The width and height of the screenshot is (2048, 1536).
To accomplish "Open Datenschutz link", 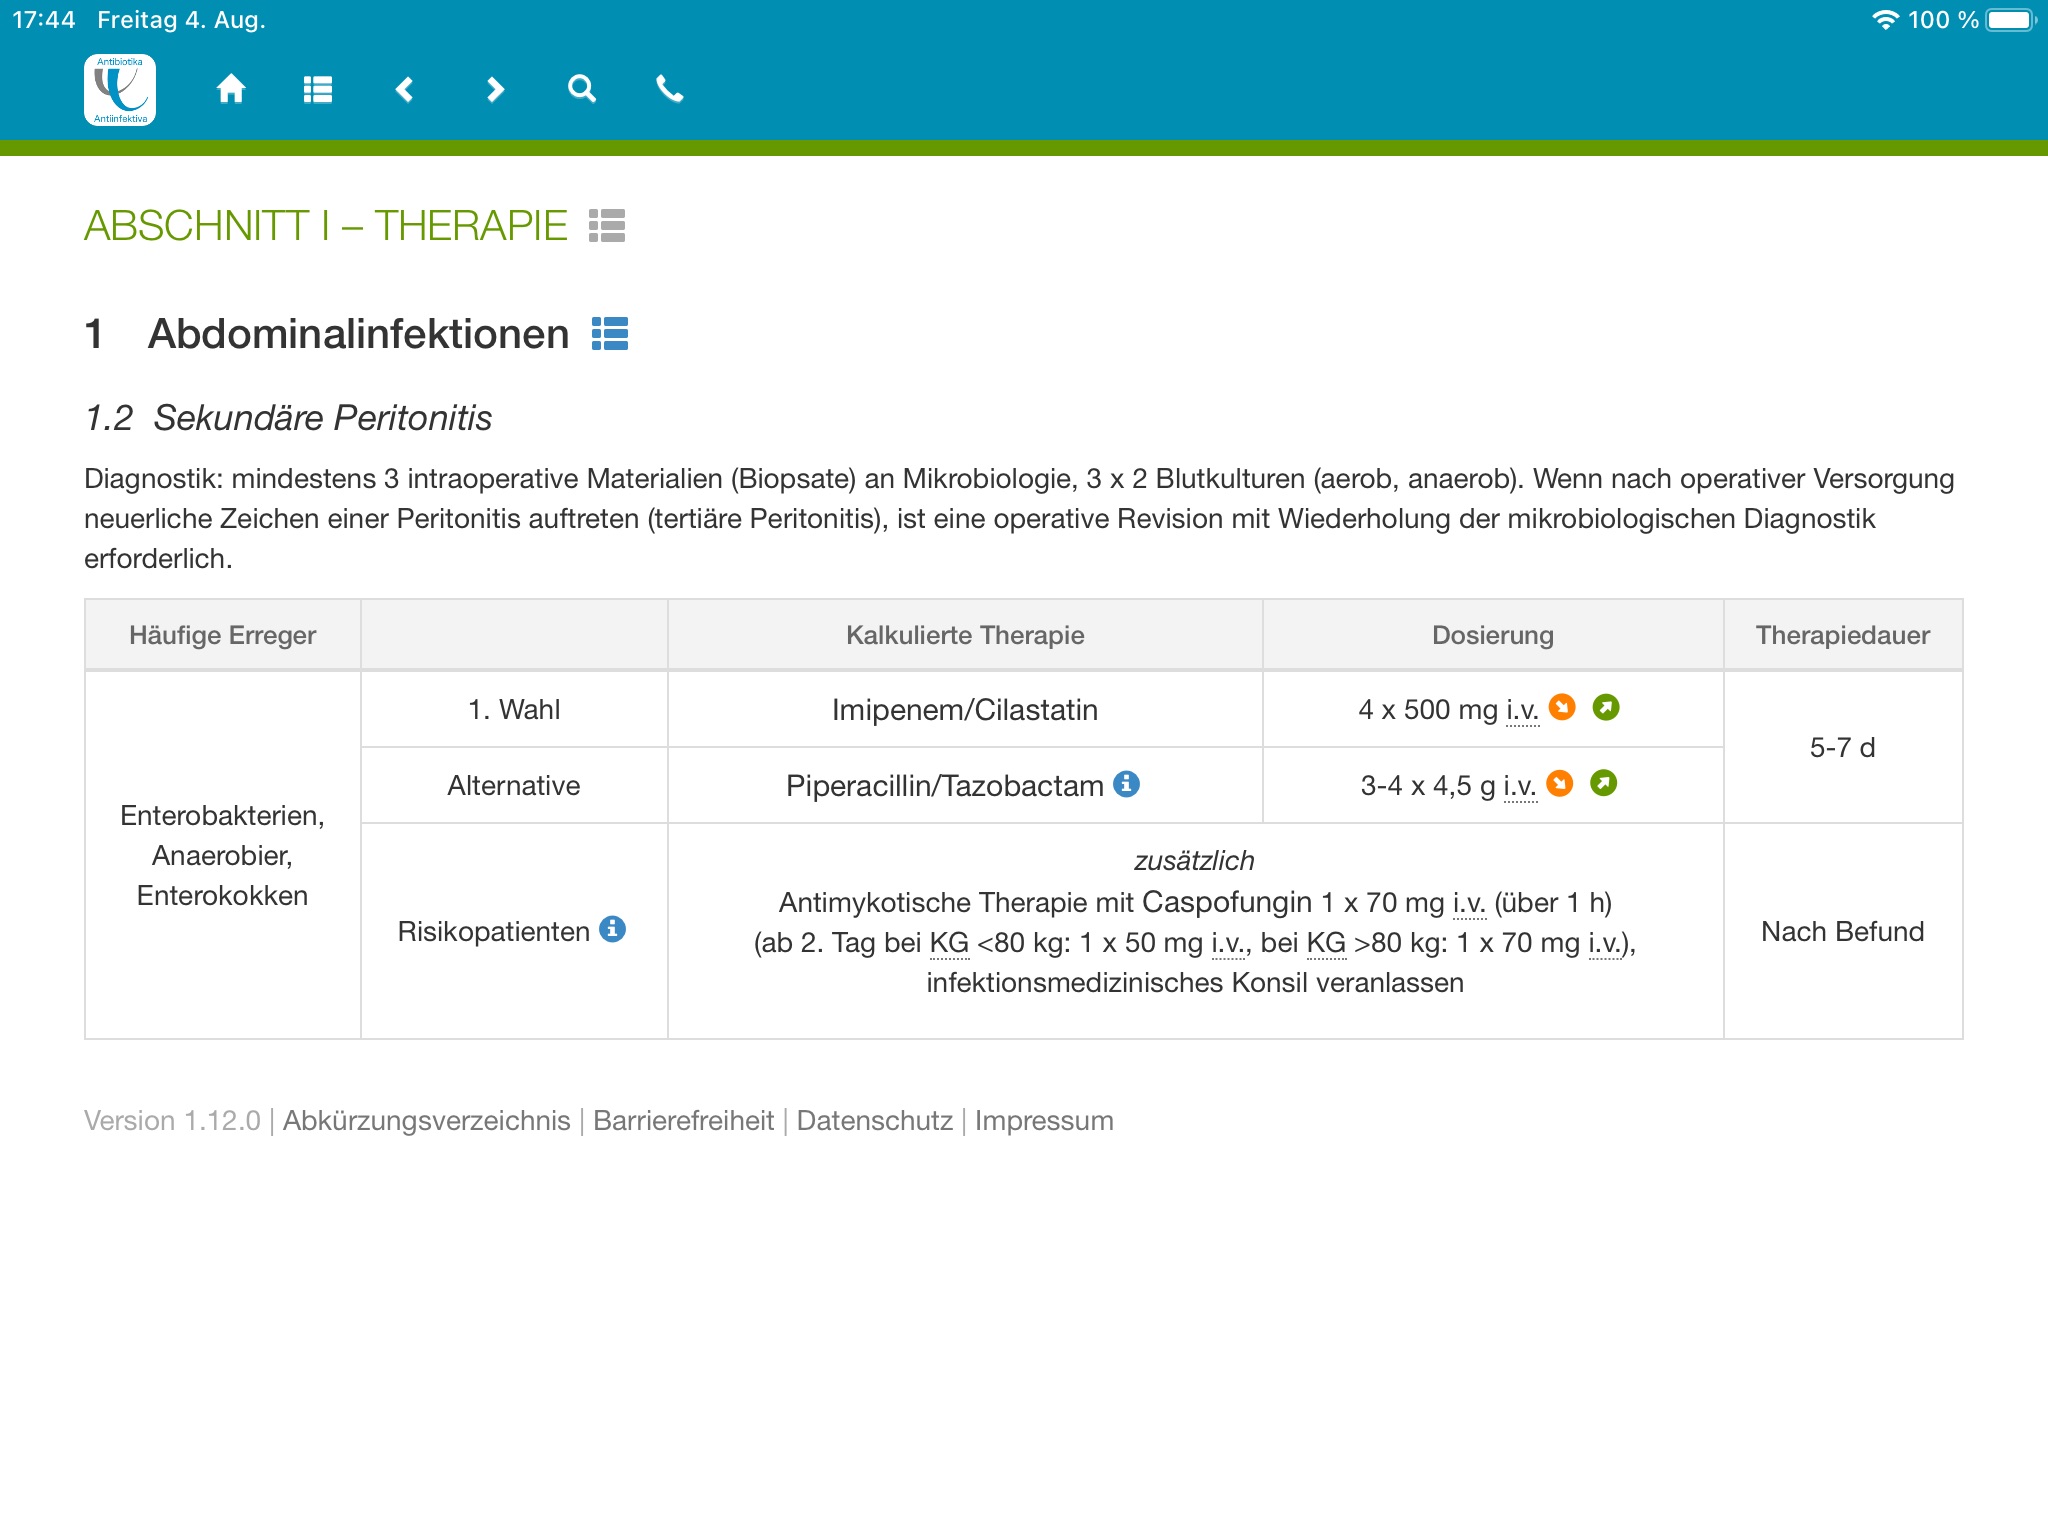I will pyautogui.click(x=875, y=1121).
